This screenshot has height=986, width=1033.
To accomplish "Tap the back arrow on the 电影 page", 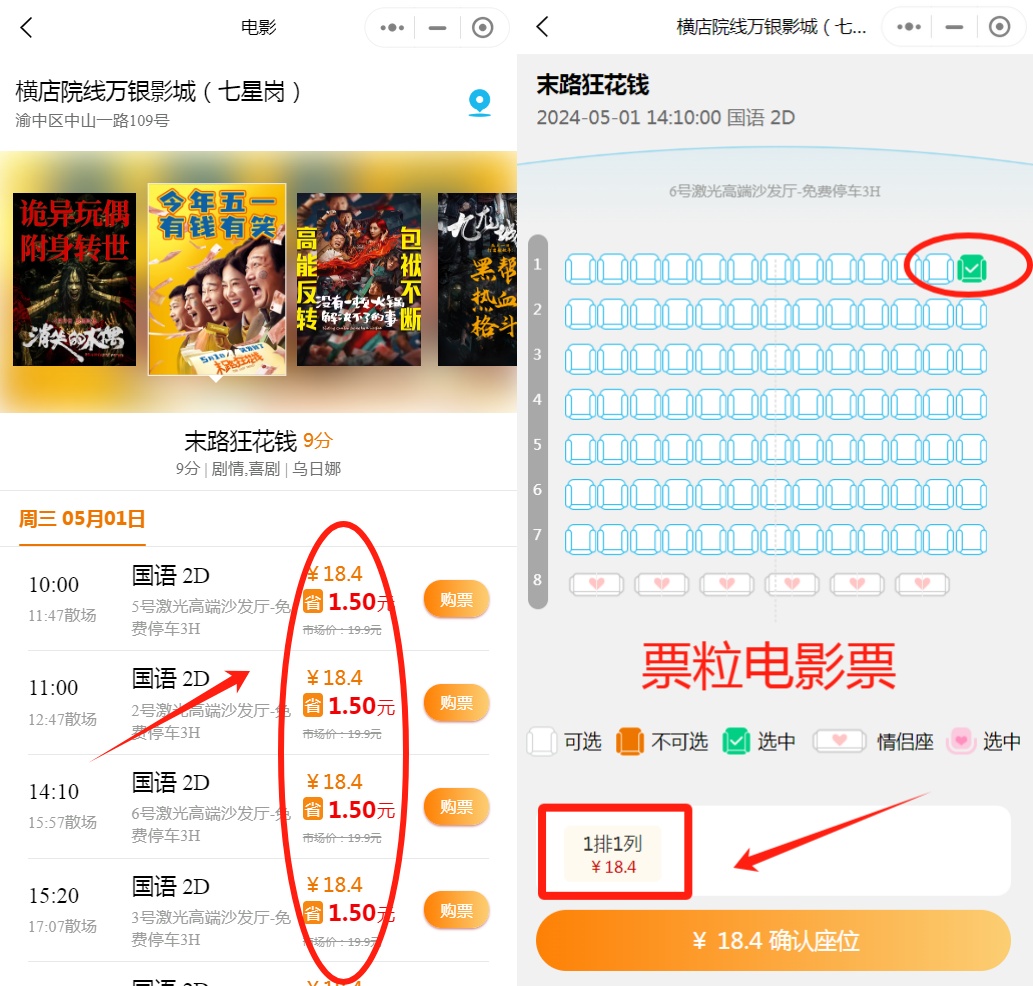I will (26, 28).
